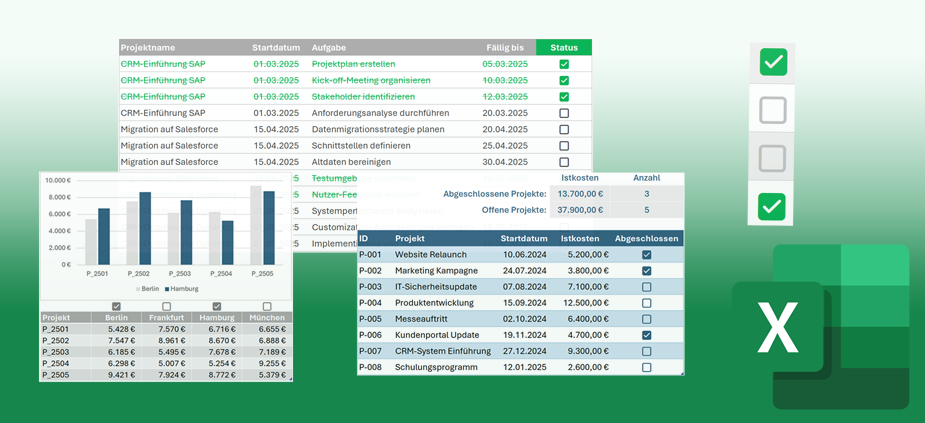This screenshot has height=423, width=925.
Task: Tick Status checkbox for Altdaten bereinigen
Action: pos(564,162)
